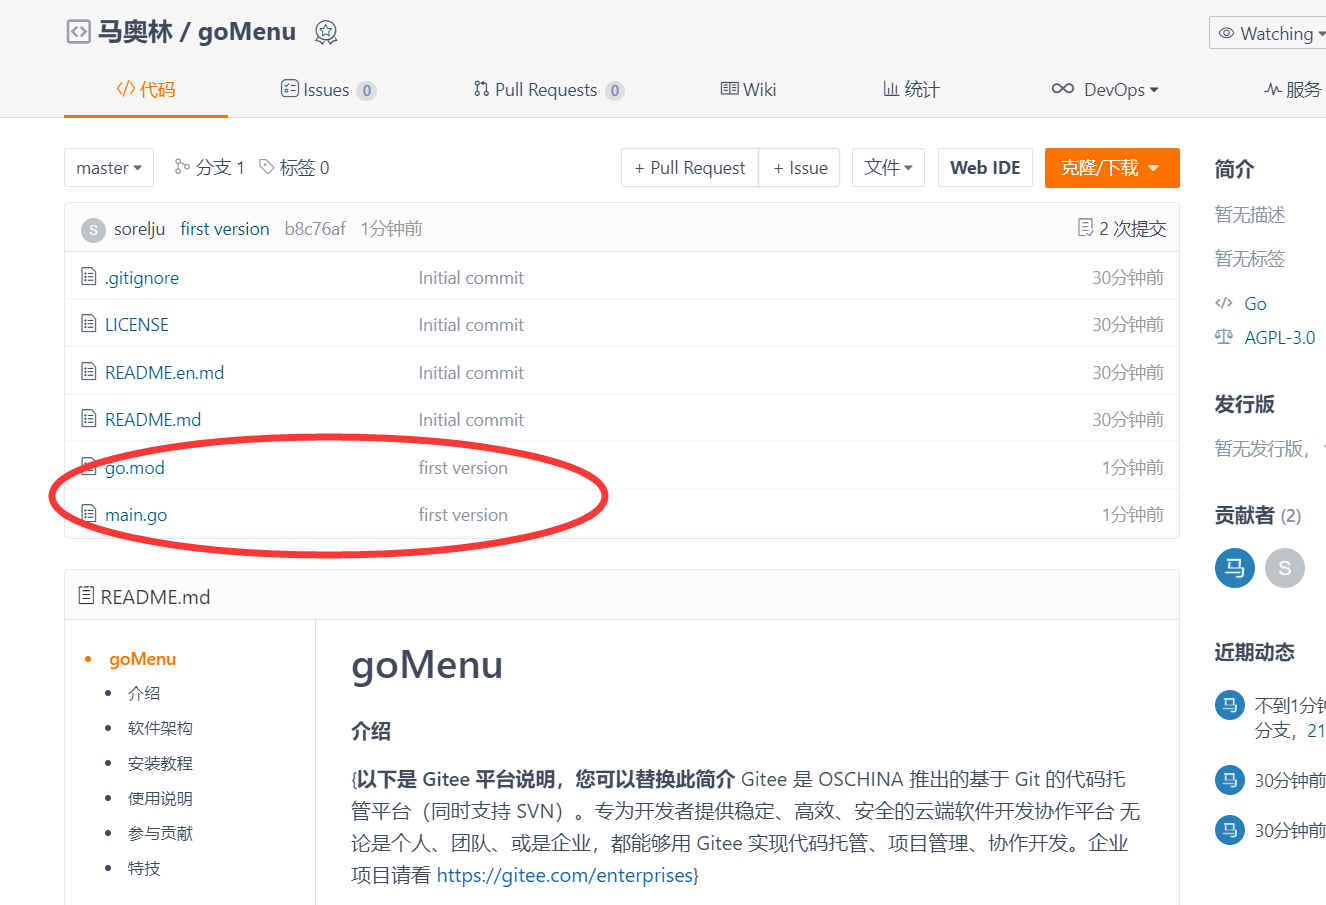Jump to goMenu in README outline
The image size is (1326, 905).
tap(143, 659)
